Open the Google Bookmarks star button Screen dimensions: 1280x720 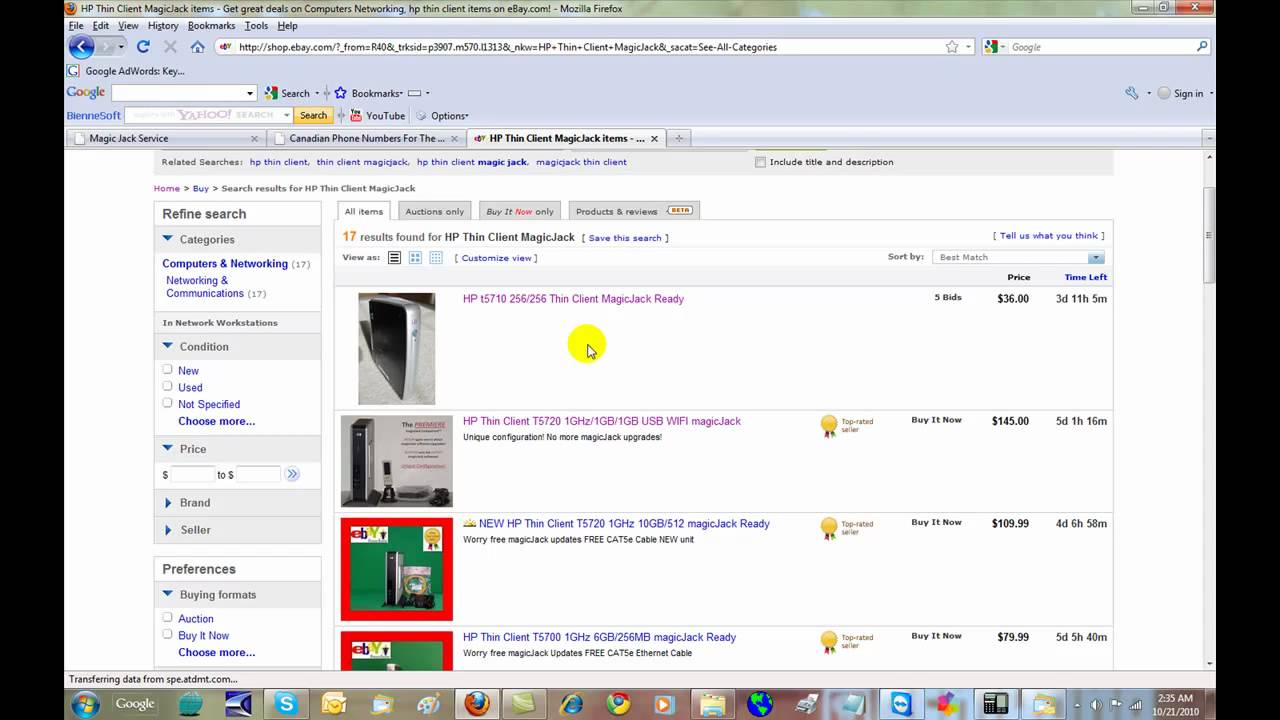point(340,93)
